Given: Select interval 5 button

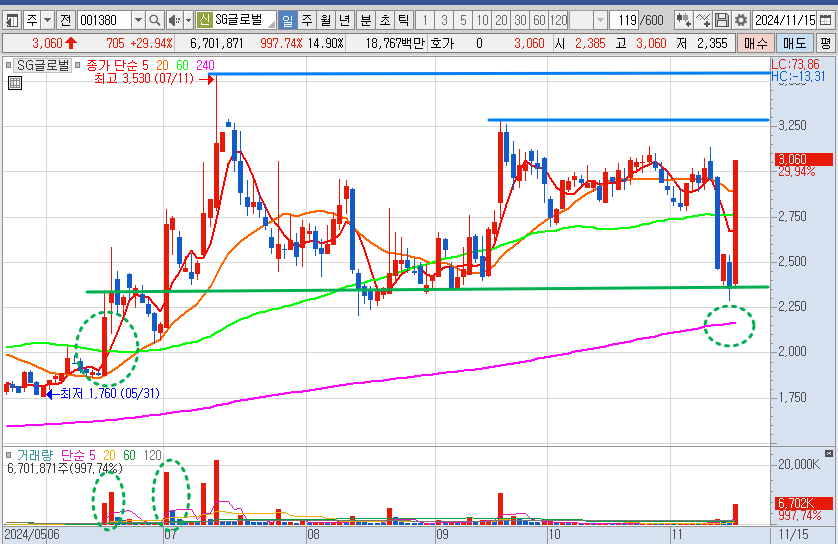Looking at the screenshot, I should 463,21.
